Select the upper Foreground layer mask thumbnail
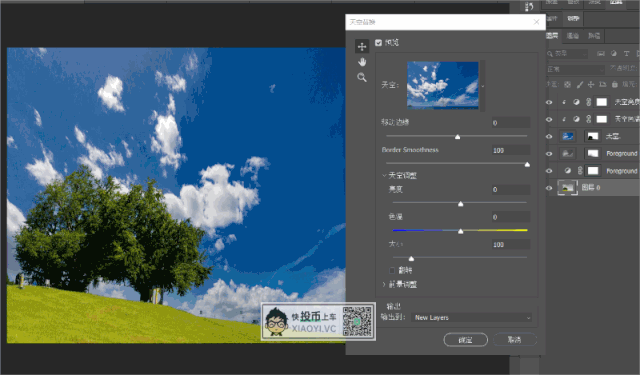640x375 pixels. point(592,153)
